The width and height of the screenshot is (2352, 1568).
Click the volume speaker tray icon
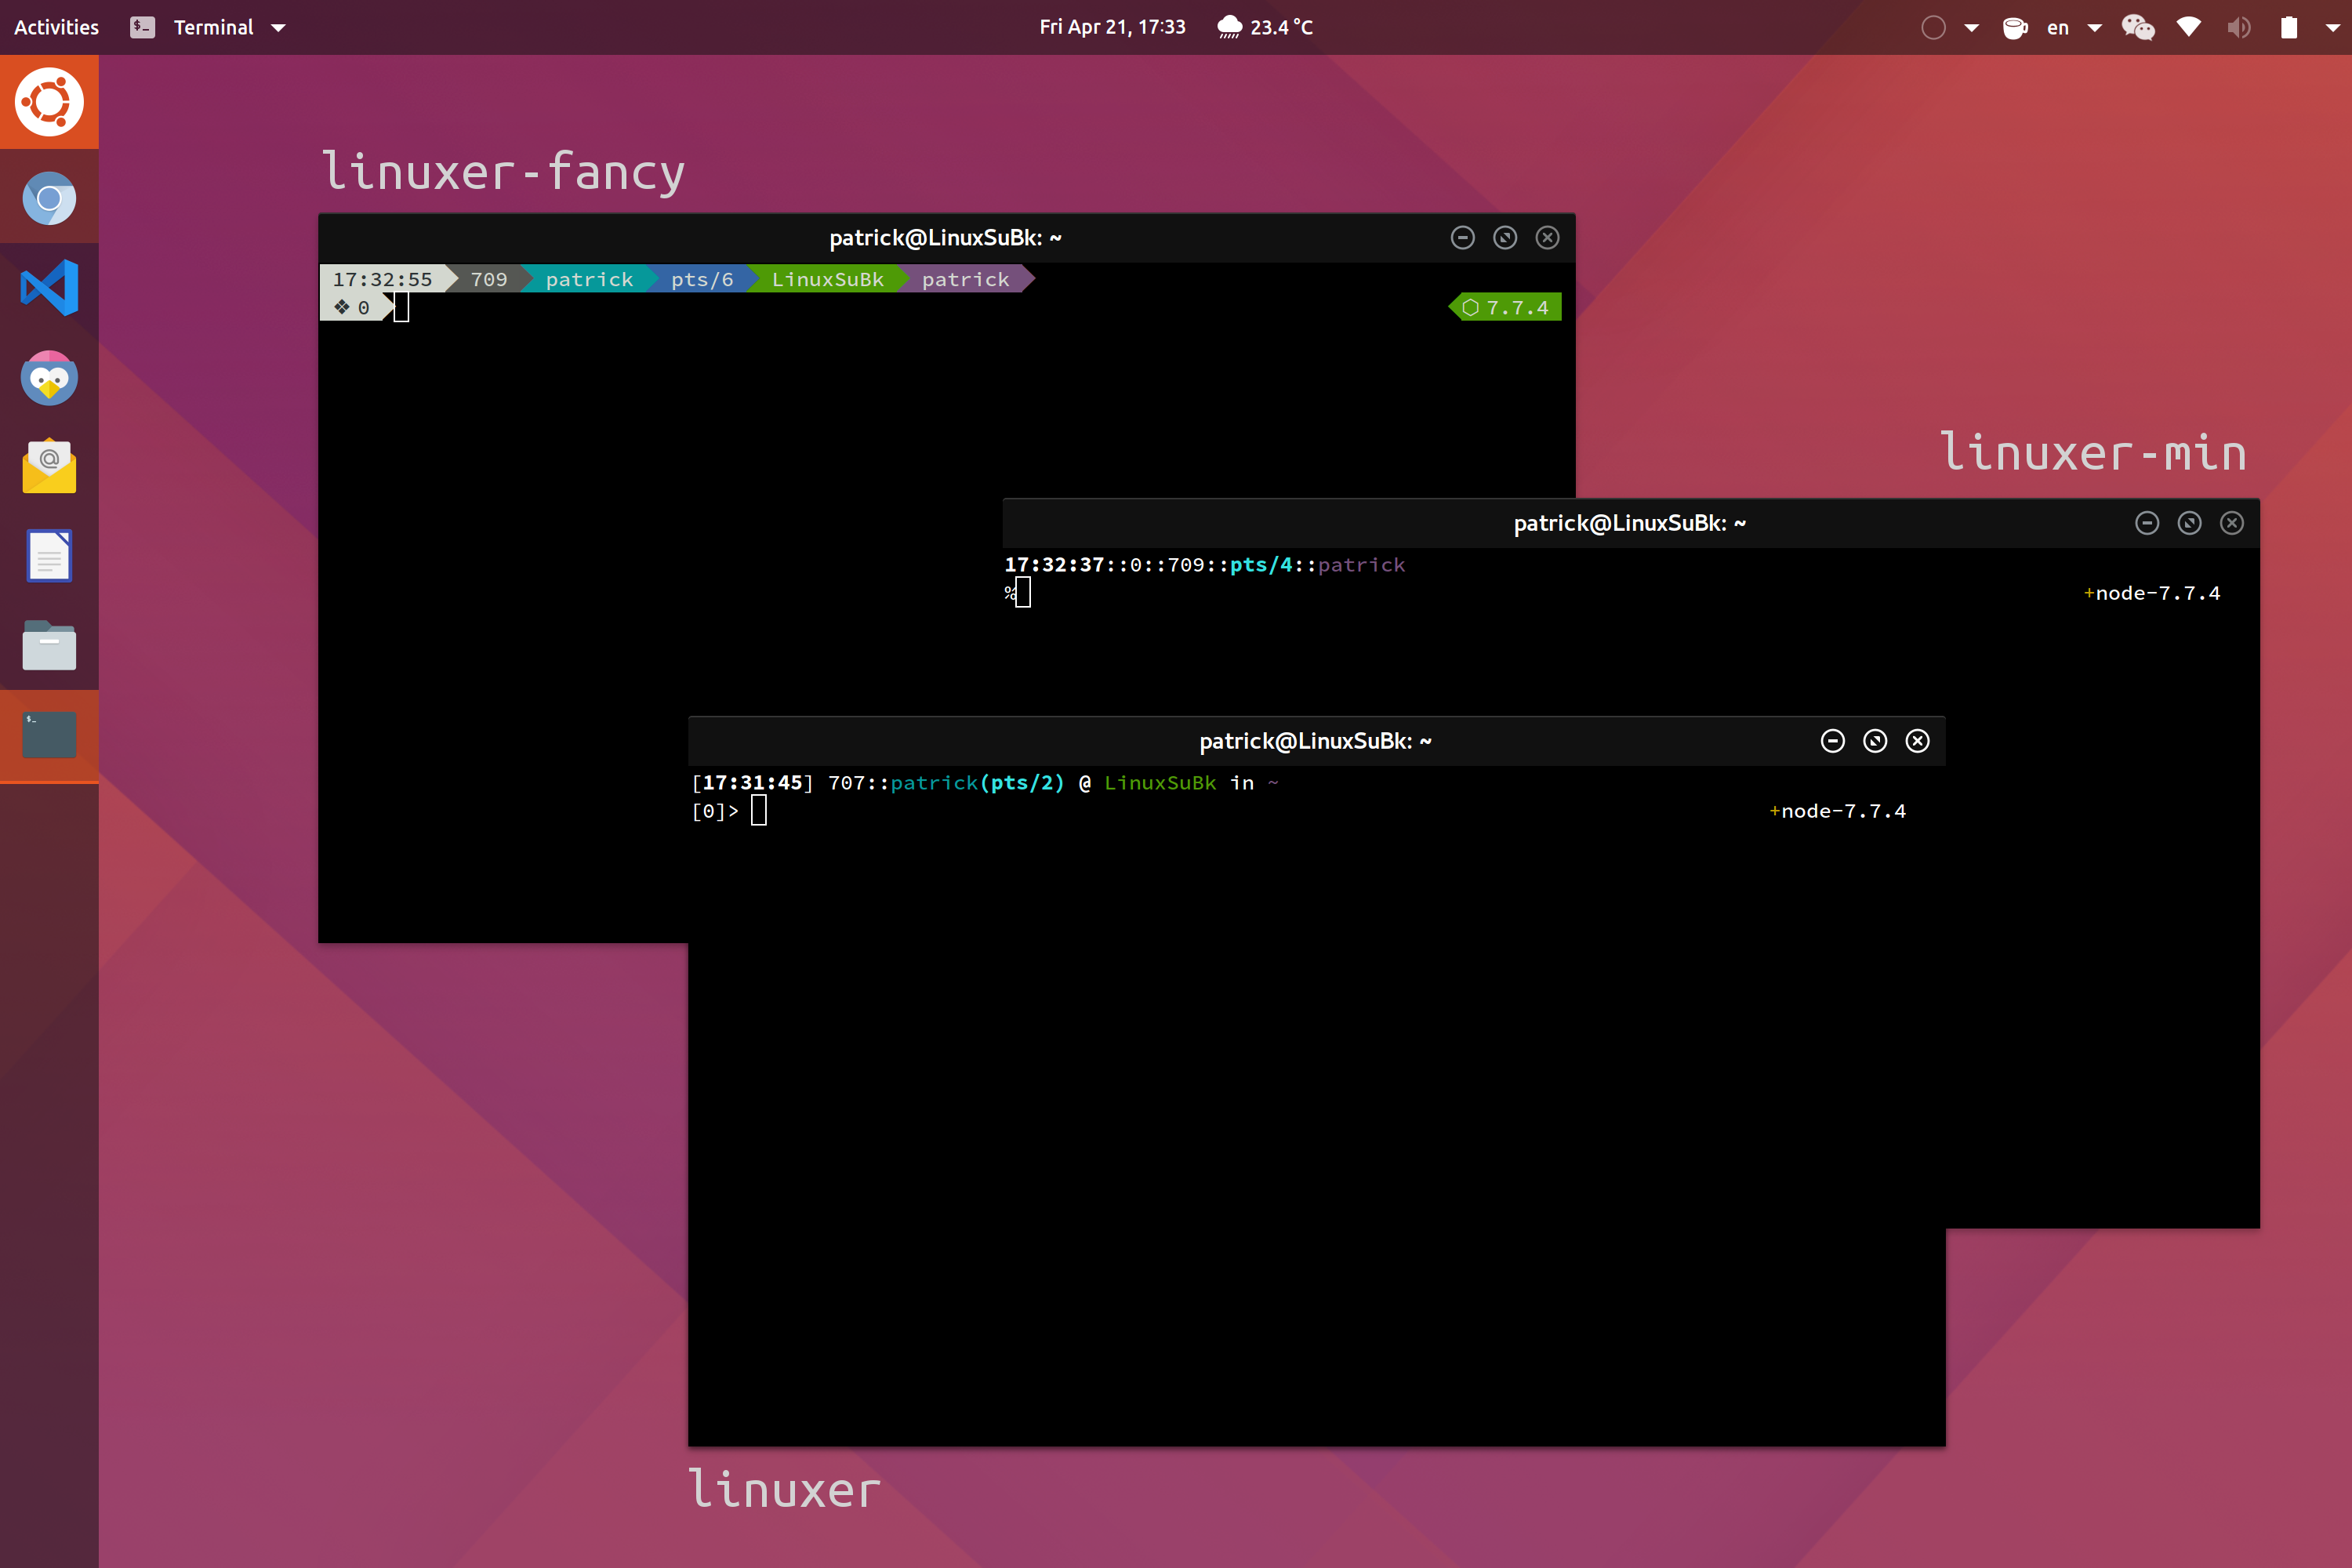(x=2238, y=27)
